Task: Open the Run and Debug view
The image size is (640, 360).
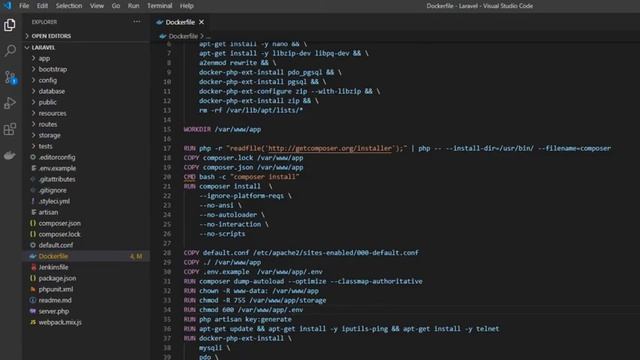Action: (x=10, y=103)
